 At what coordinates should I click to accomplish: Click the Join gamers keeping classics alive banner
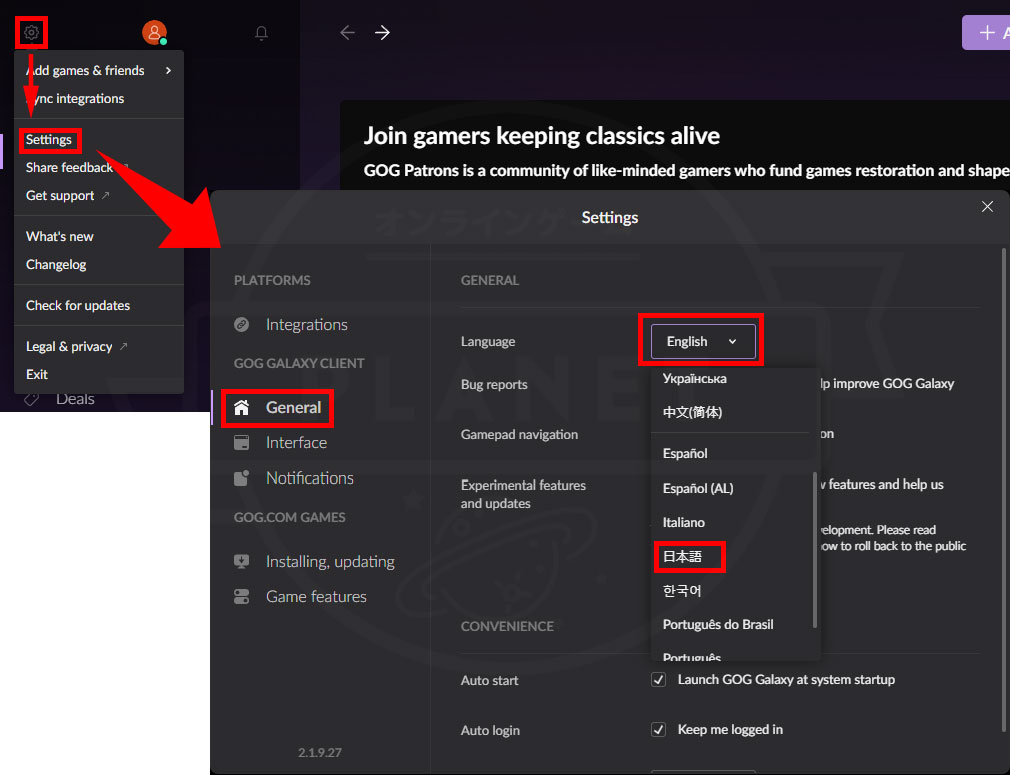click(542, 136)
